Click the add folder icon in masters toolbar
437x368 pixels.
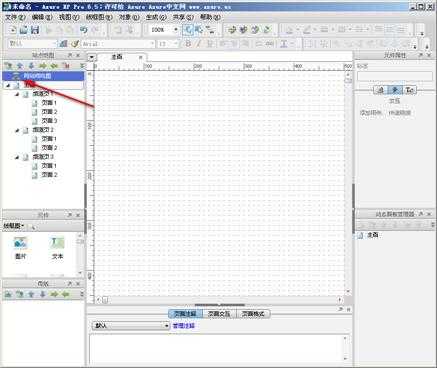(20, 294)
